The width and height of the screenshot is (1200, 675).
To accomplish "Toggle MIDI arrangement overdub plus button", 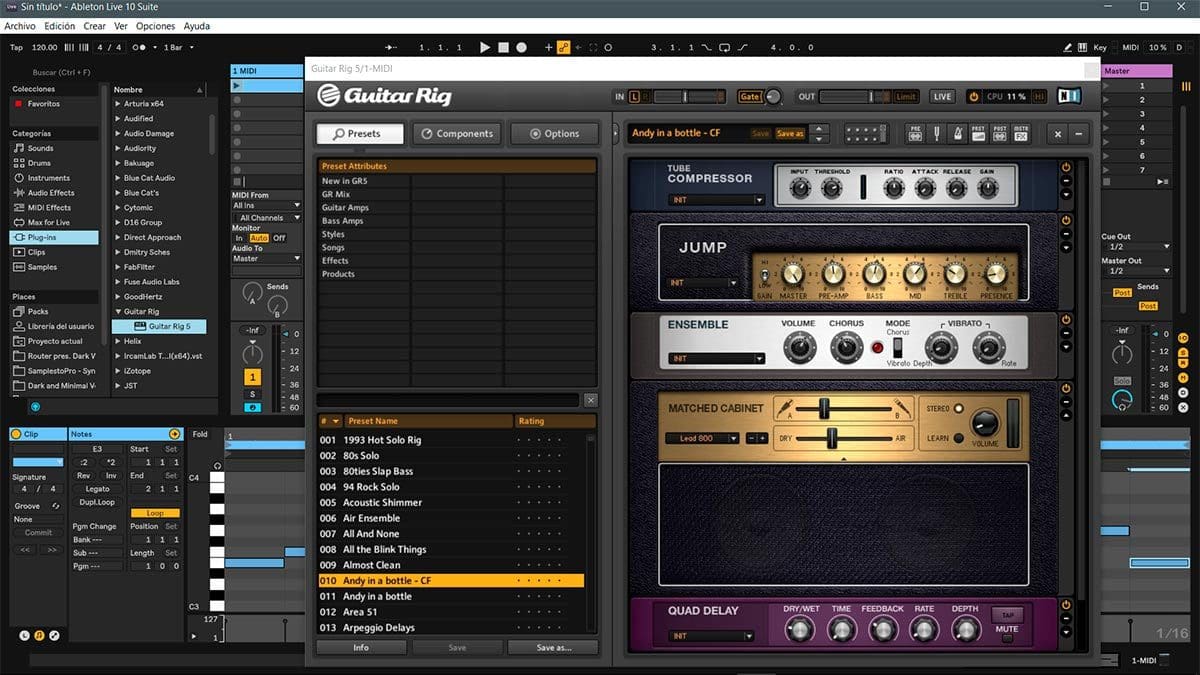I will click(x=548, y=47).
